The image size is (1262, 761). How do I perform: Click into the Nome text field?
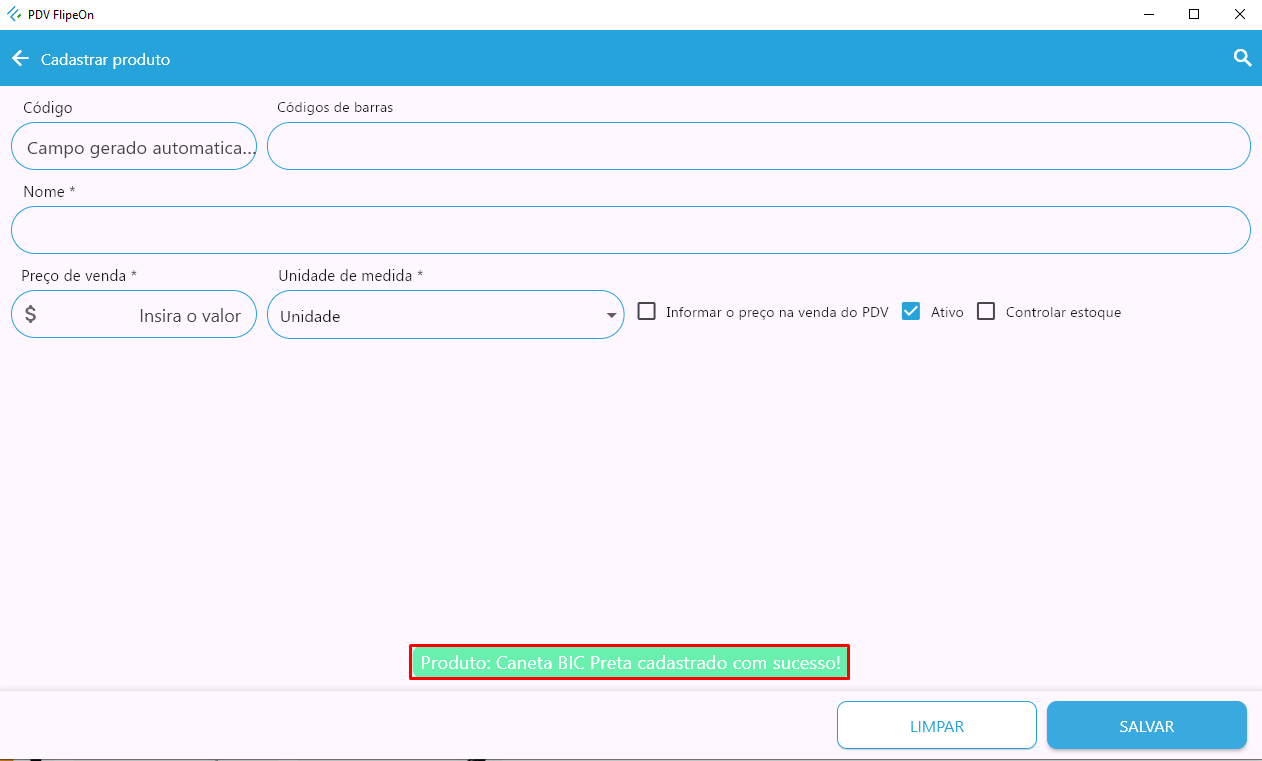(x=630, y=230)
